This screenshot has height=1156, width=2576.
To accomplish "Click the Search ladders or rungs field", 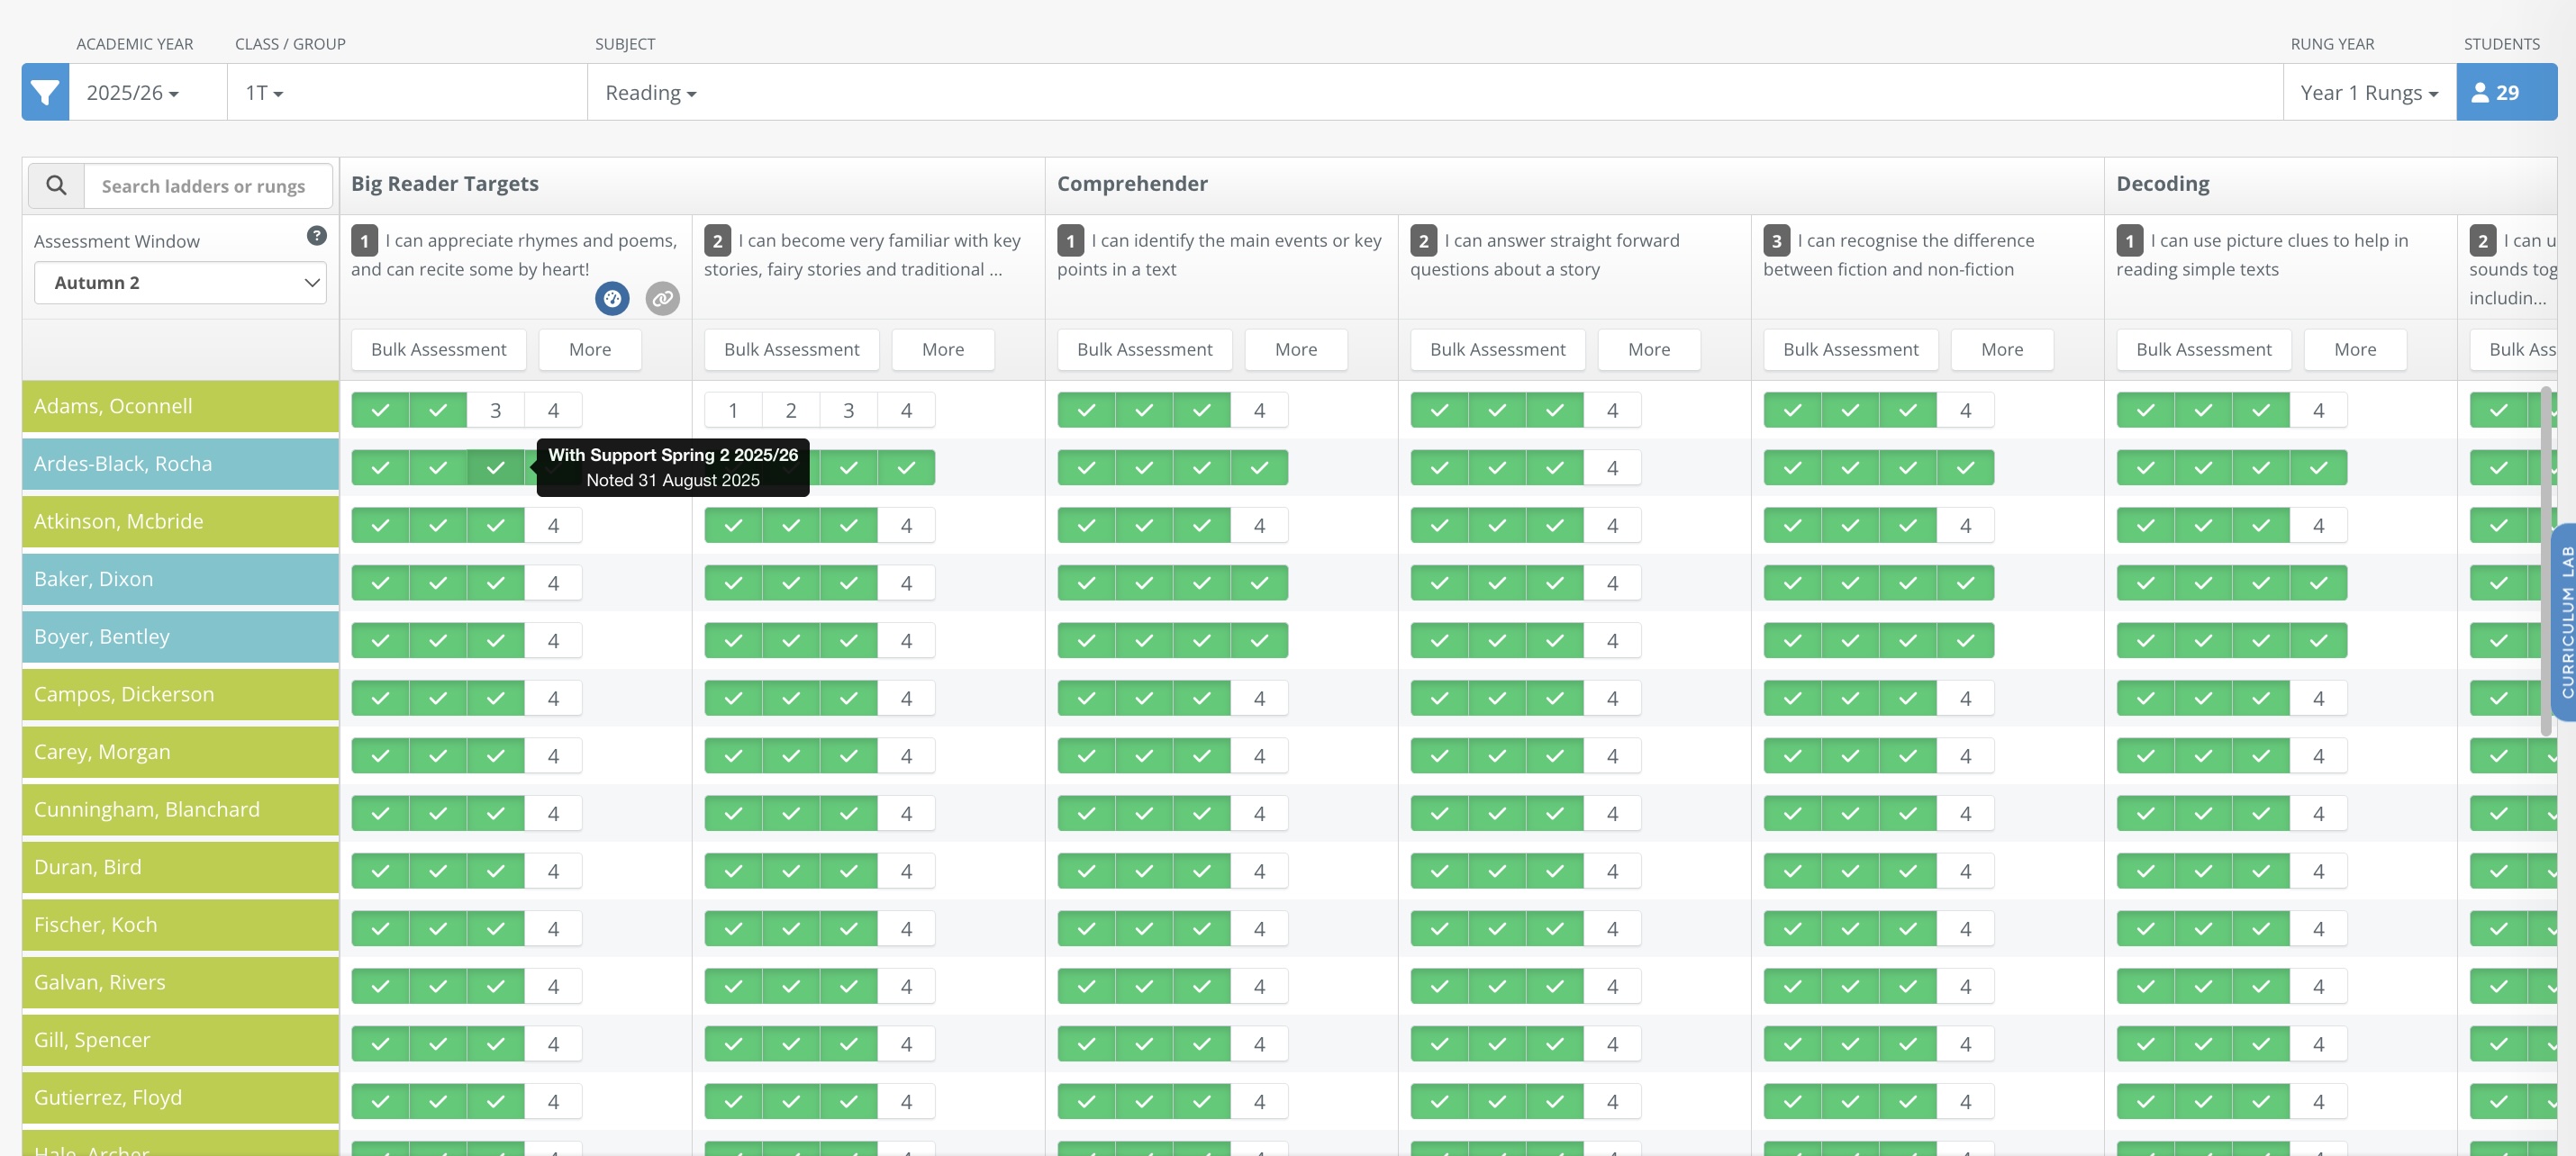I will [x=208, y=186].
